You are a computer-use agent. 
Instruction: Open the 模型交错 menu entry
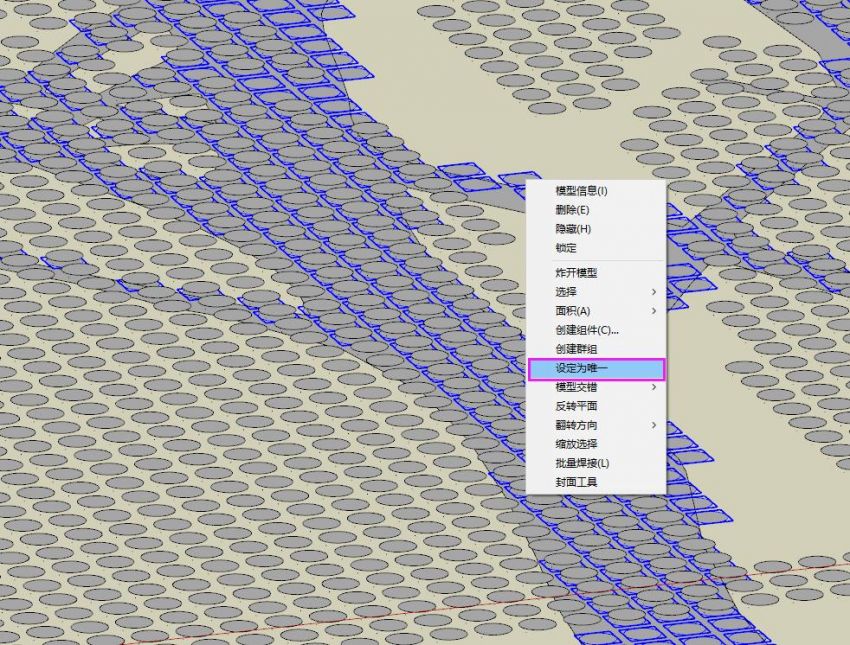(596, 387)
